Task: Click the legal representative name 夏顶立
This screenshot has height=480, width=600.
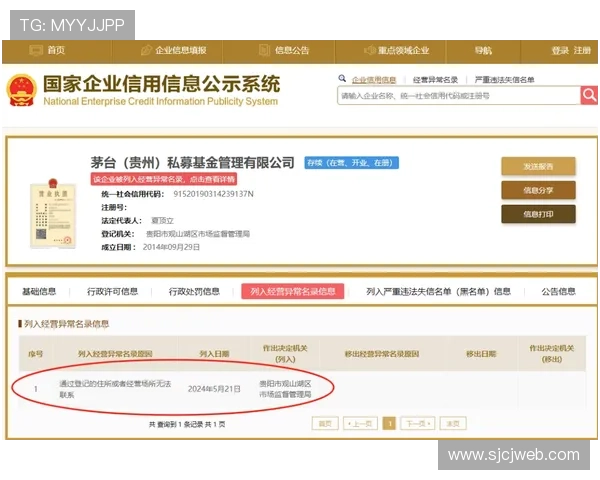Action: tap(163, 220)
